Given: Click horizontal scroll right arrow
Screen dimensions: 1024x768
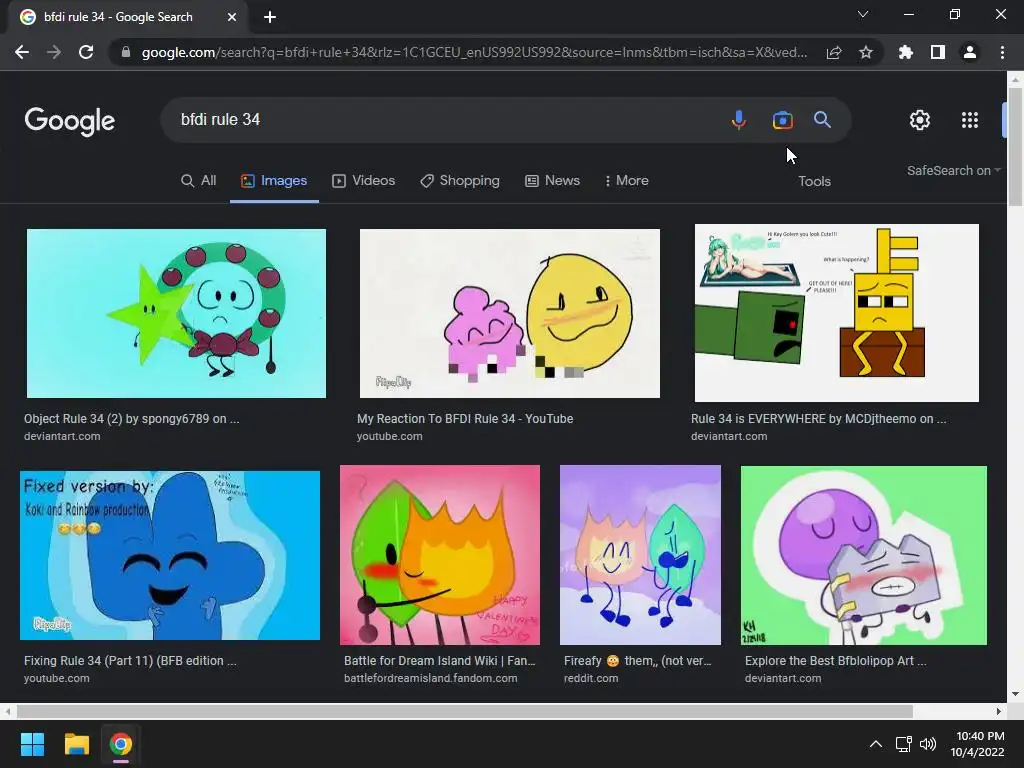Looking at the screenshot, I should pos(999,711).
